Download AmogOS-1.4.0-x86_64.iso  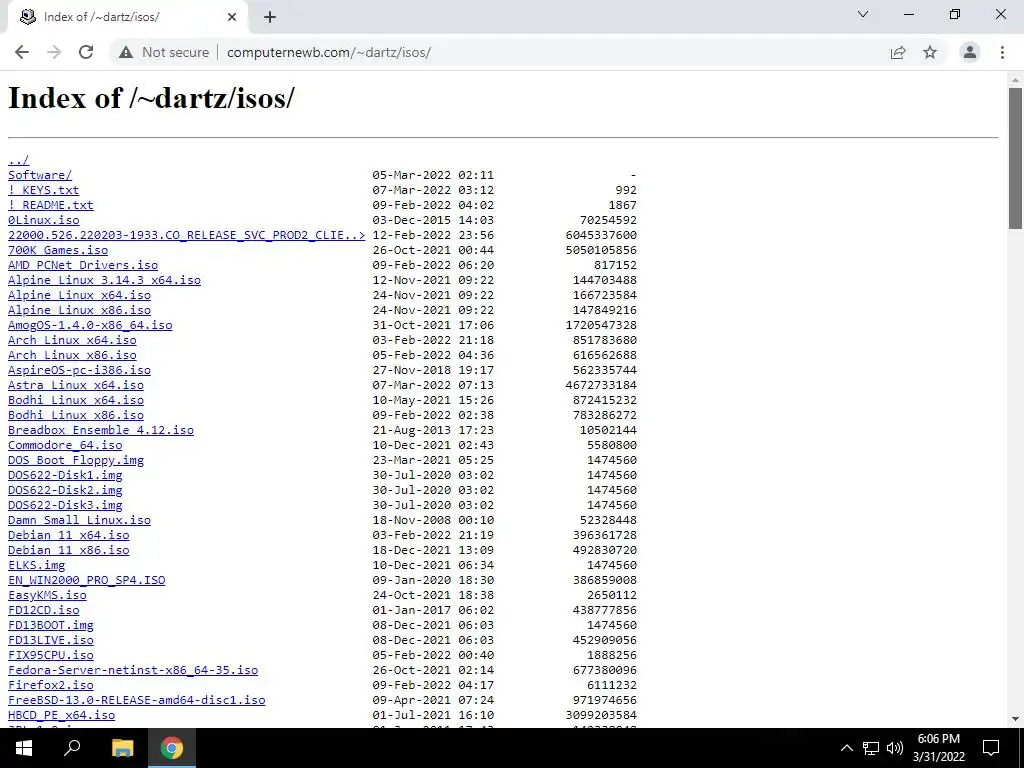click(x=90, y=325)
